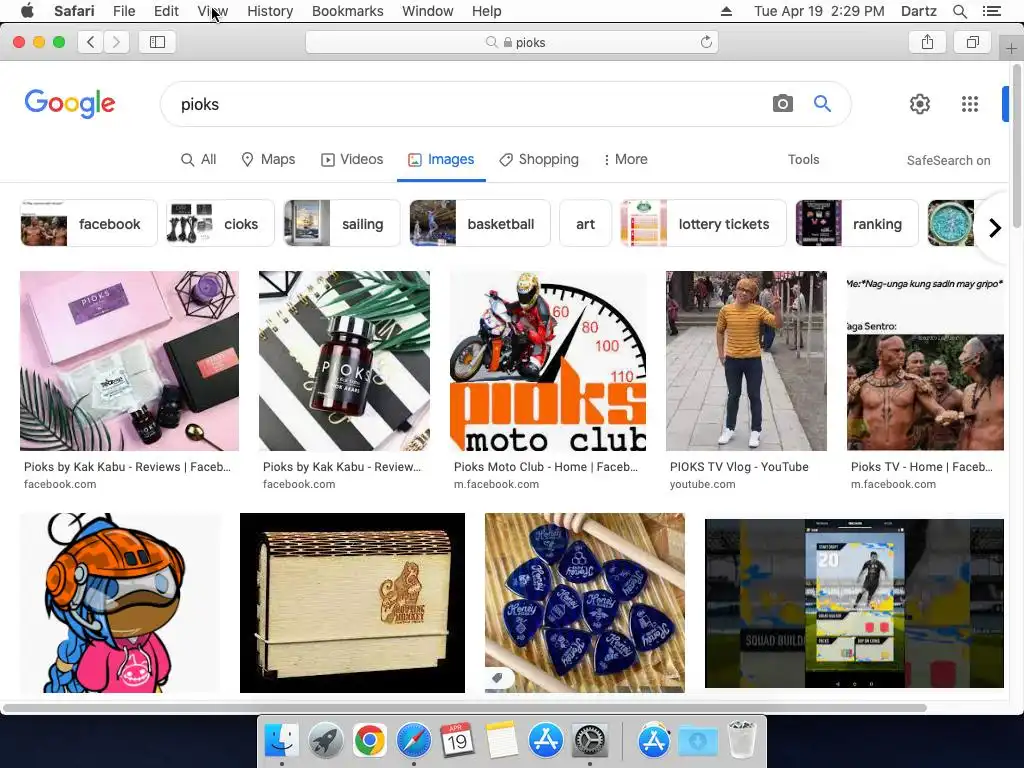Open the Notification Center list icon
The image size is (1024, 768).
coord(992,11)
